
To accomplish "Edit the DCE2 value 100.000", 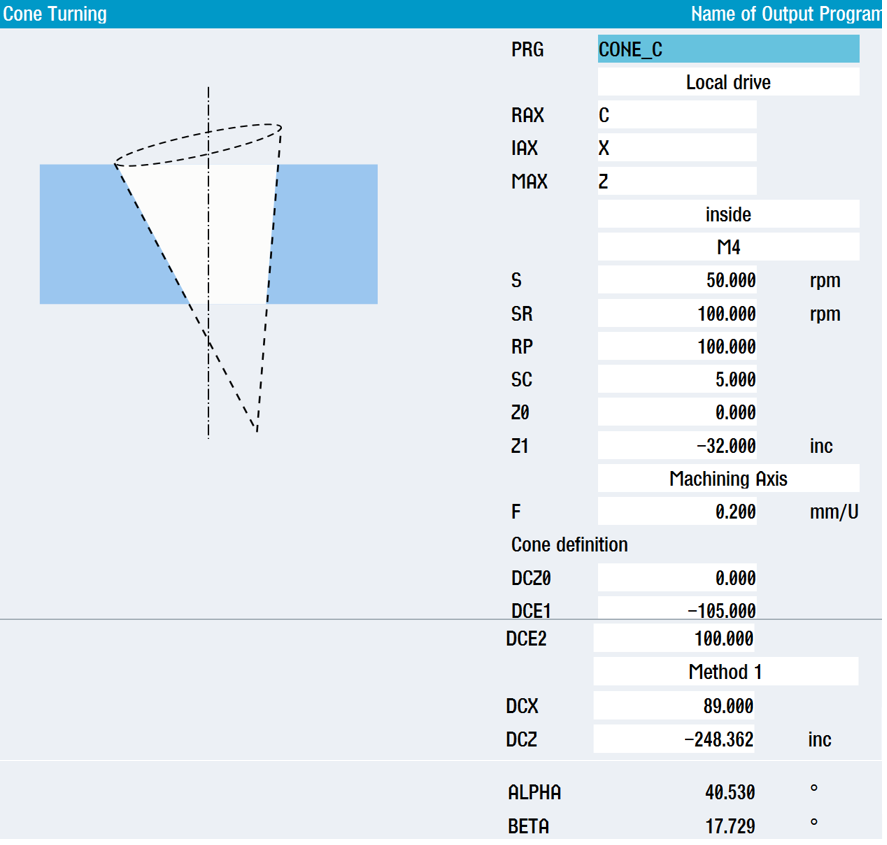I will (673, 639).
